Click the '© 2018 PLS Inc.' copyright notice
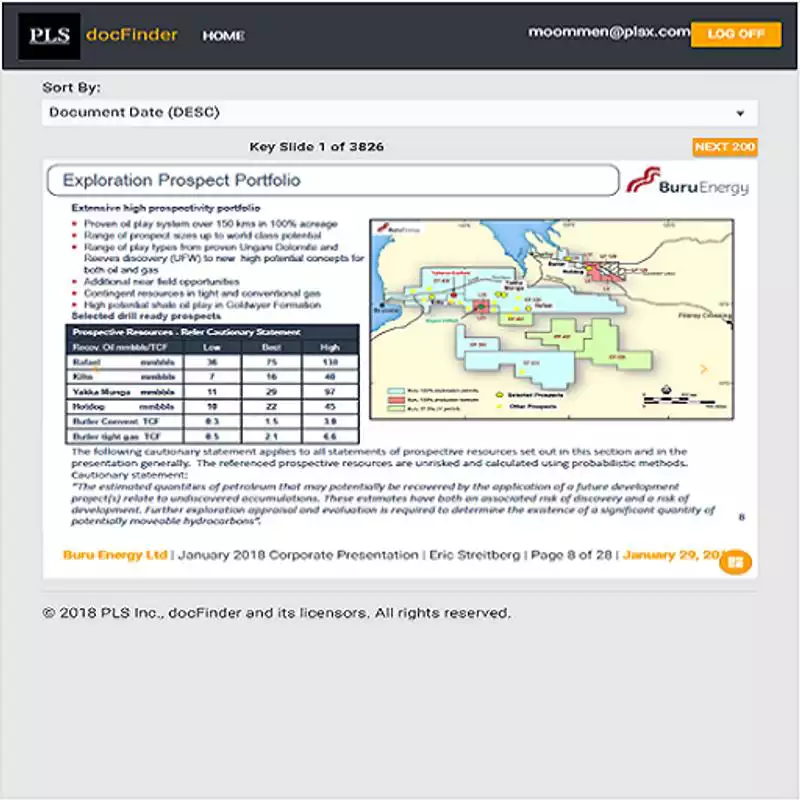The image size is (800, 800). click(276, 613)
